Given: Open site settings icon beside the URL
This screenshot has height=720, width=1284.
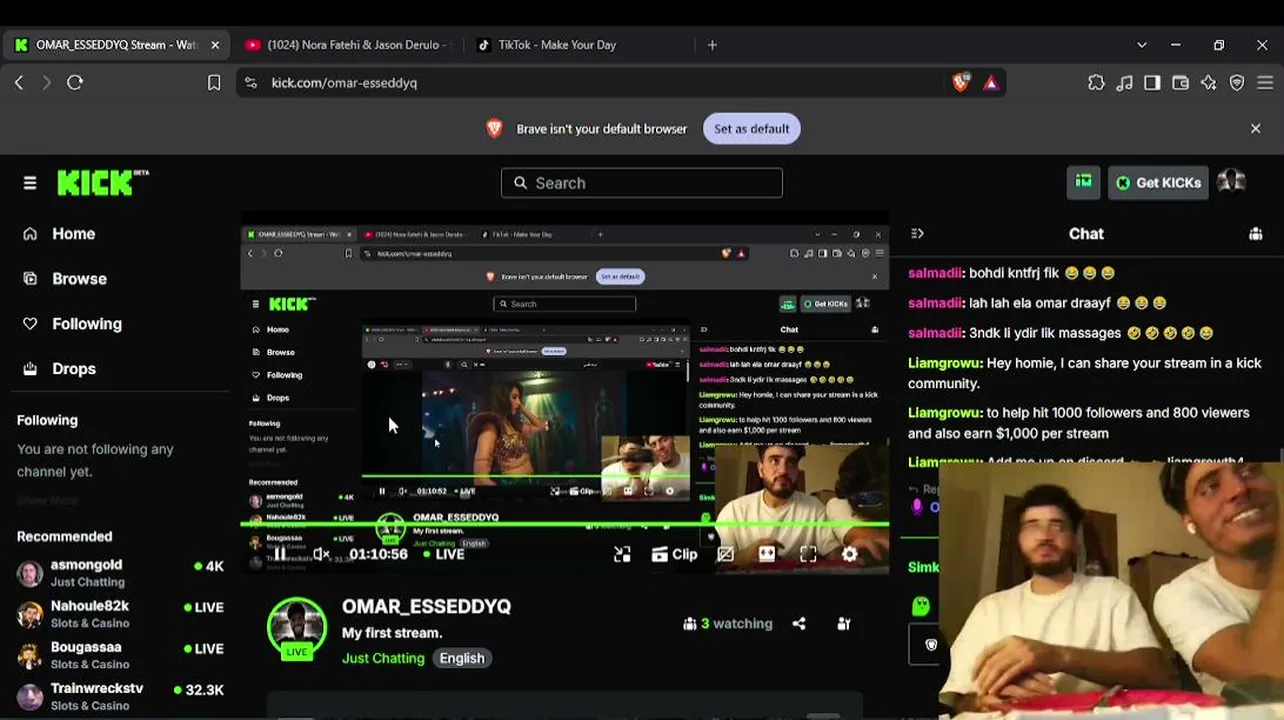Looking at the screenshot, I should 250,83.
